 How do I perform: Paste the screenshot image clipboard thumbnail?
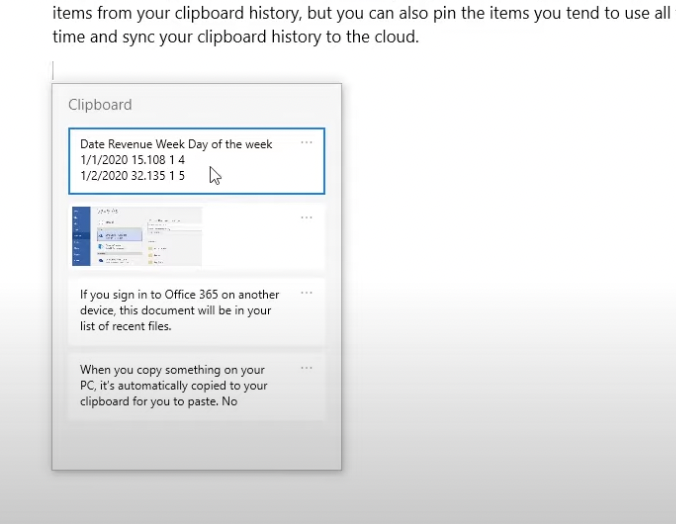(x=137, y=236)
